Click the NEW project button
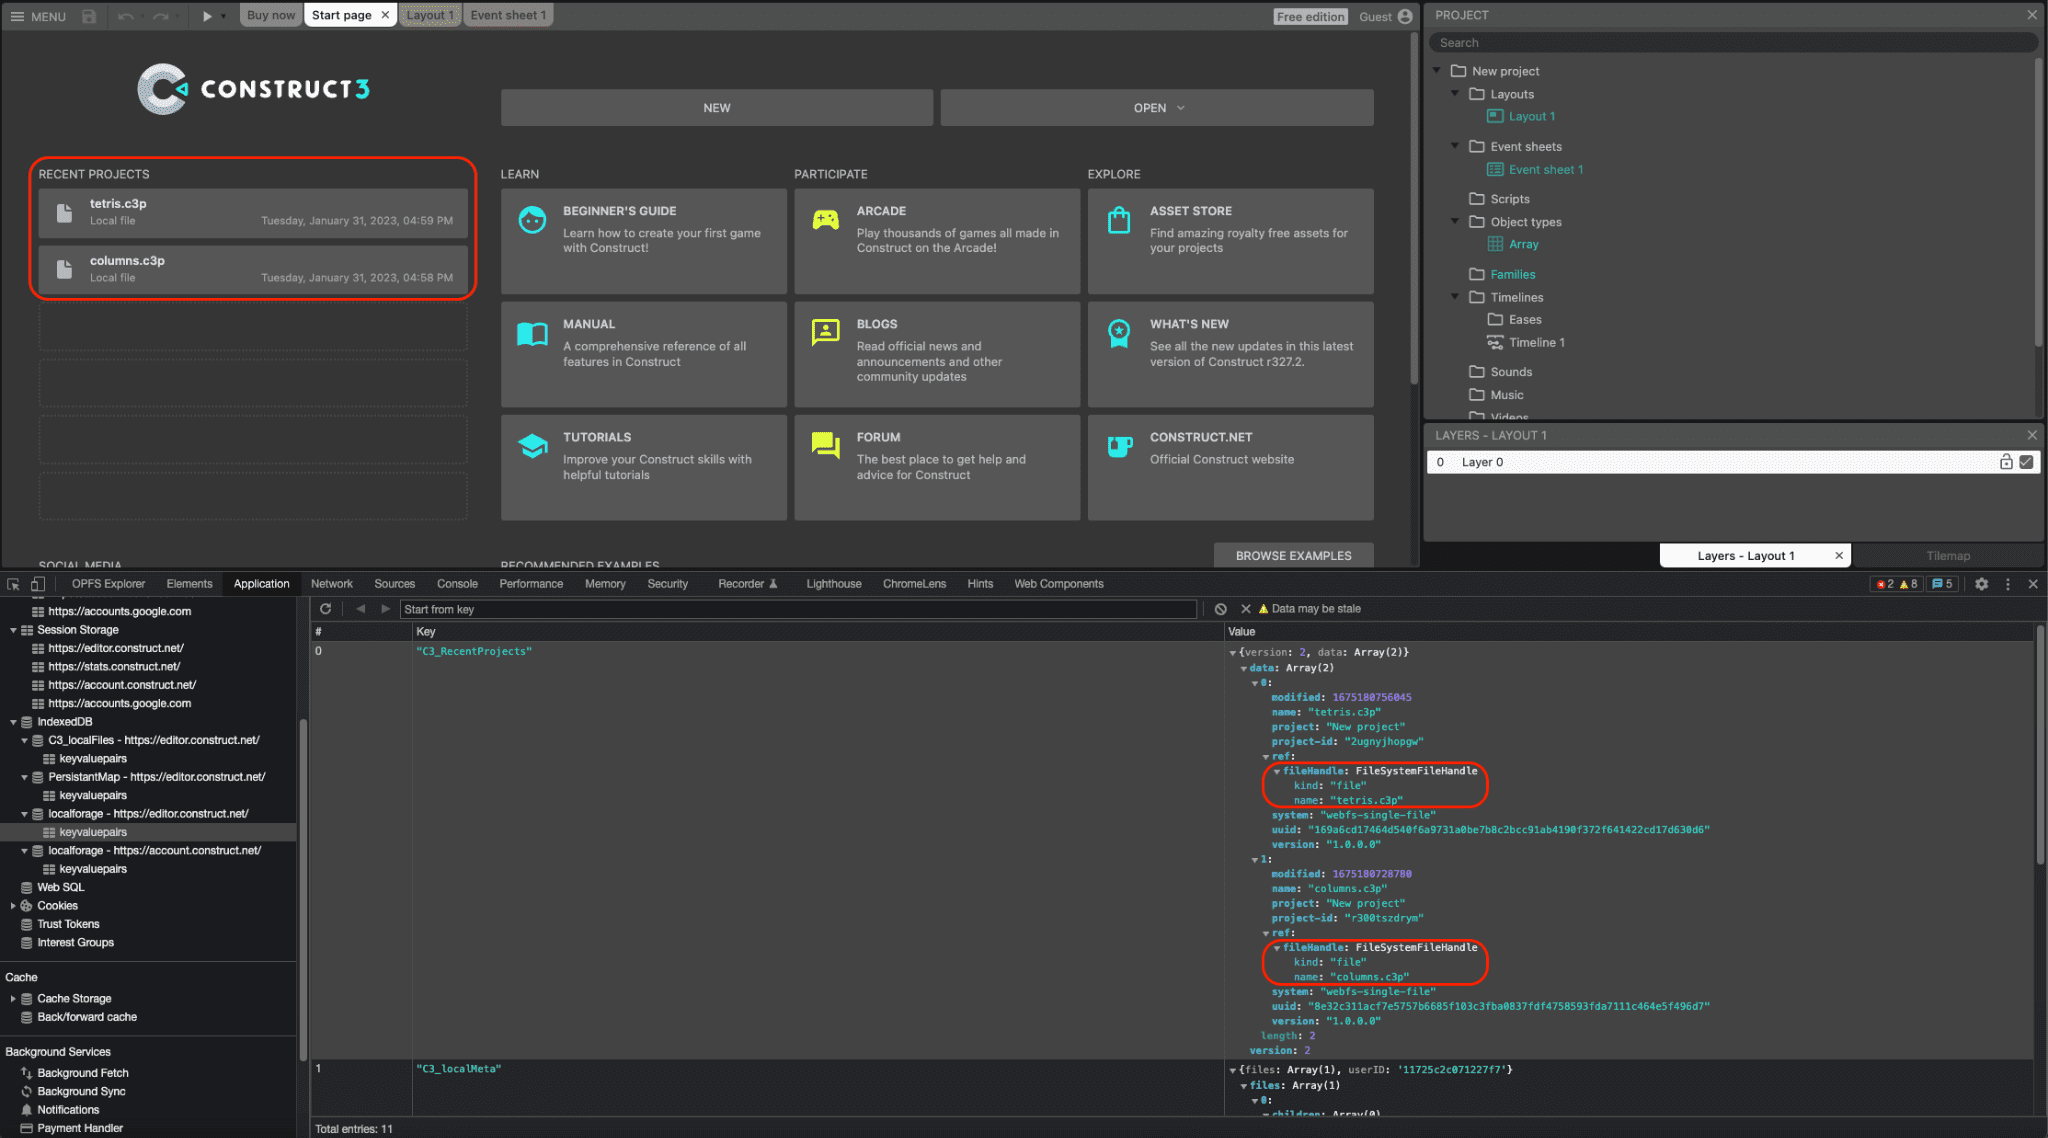2048x1138 pixels. (x=716, y=107)
